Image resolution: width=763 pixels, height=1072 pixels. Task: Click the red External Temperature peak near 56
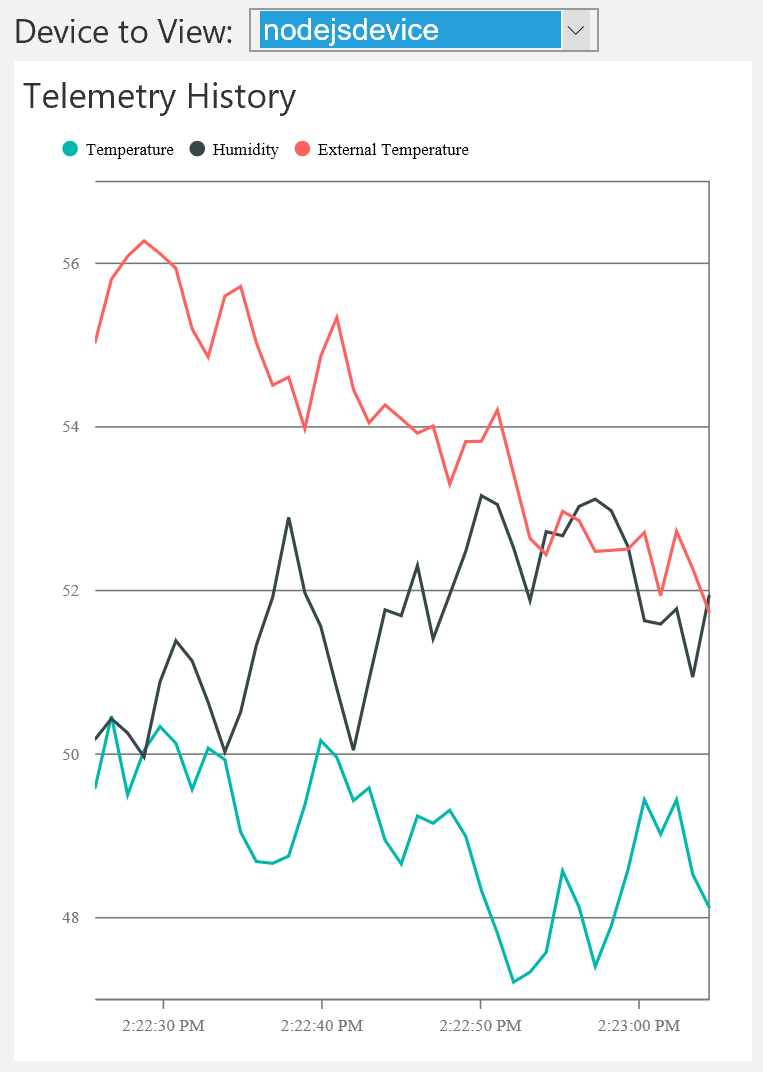click(142, 240)
